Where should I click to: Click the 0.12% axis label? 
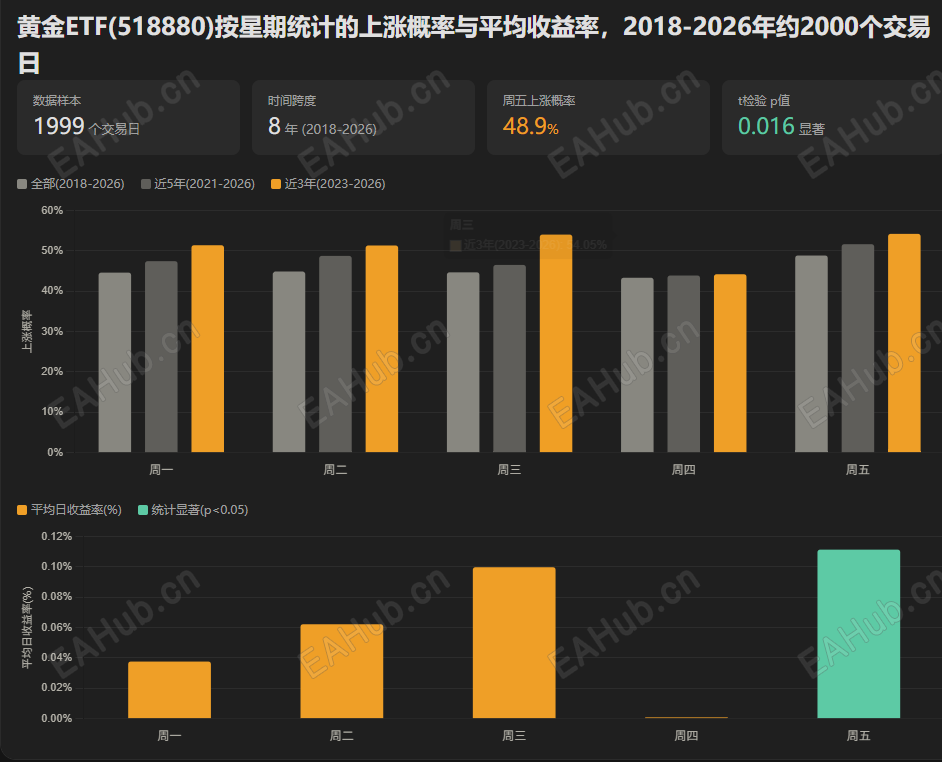56,536
